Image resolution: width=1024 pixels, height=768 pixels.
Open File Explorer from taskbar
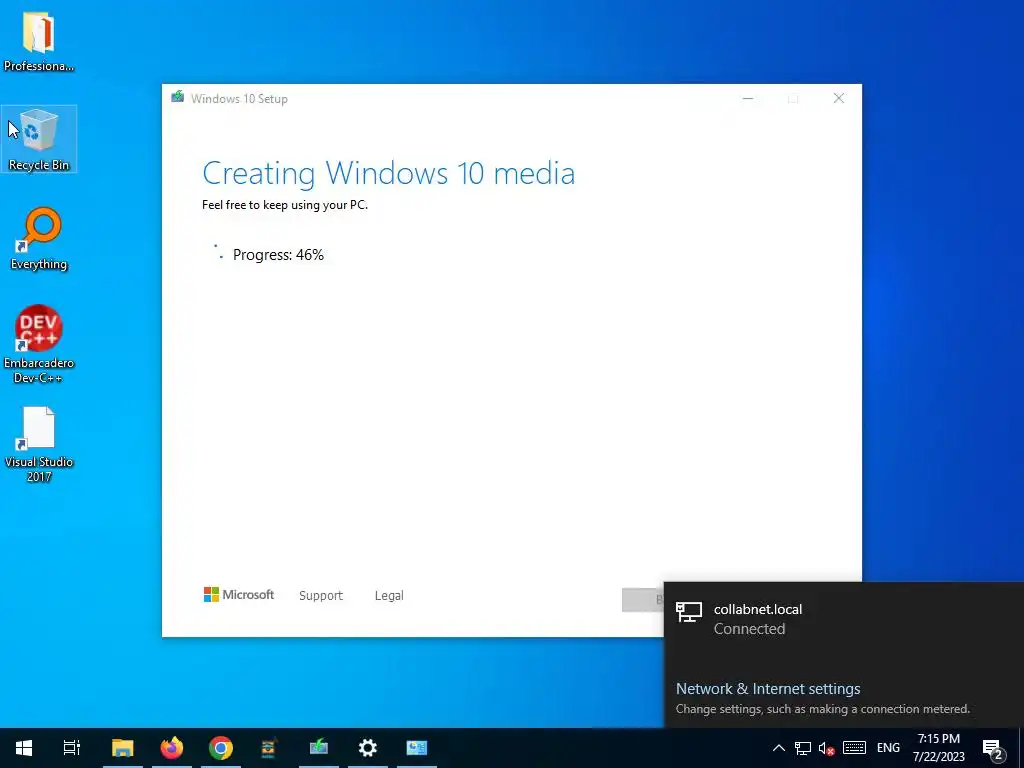coord(122,748)
